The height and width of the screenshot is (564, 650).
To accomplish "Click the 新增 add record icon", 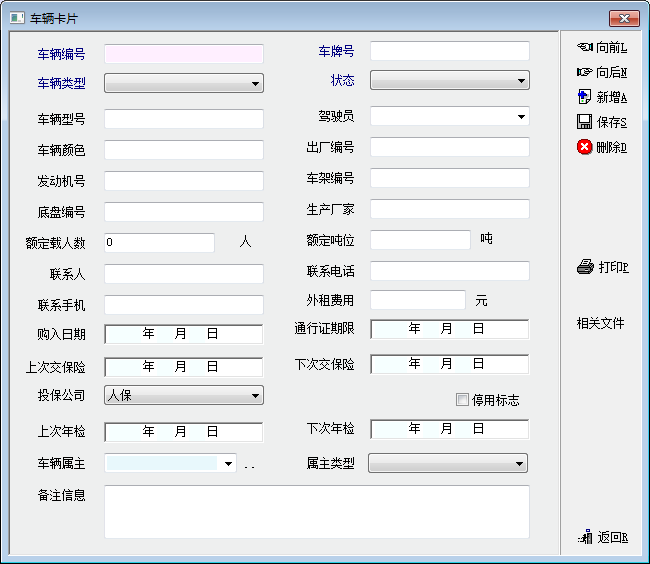I will [x=585, y=97].
